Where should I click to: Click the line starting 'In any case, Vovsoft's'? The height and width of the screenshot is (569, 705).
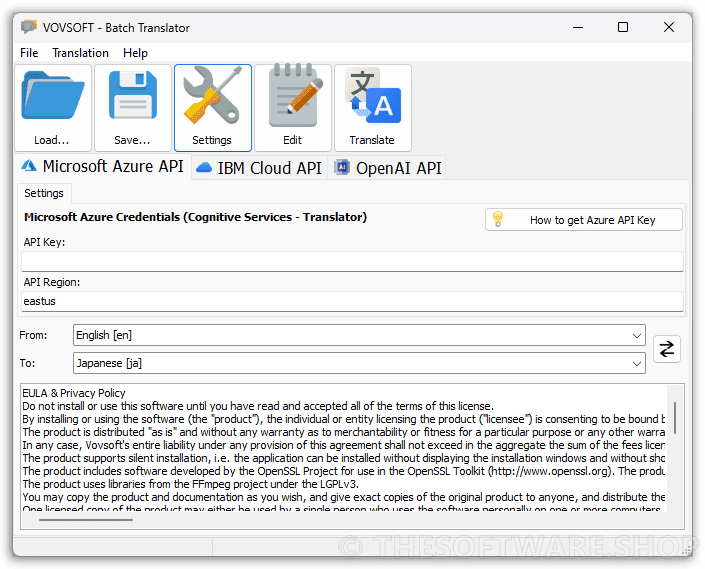pyautogui.click(x=344, y=445)
